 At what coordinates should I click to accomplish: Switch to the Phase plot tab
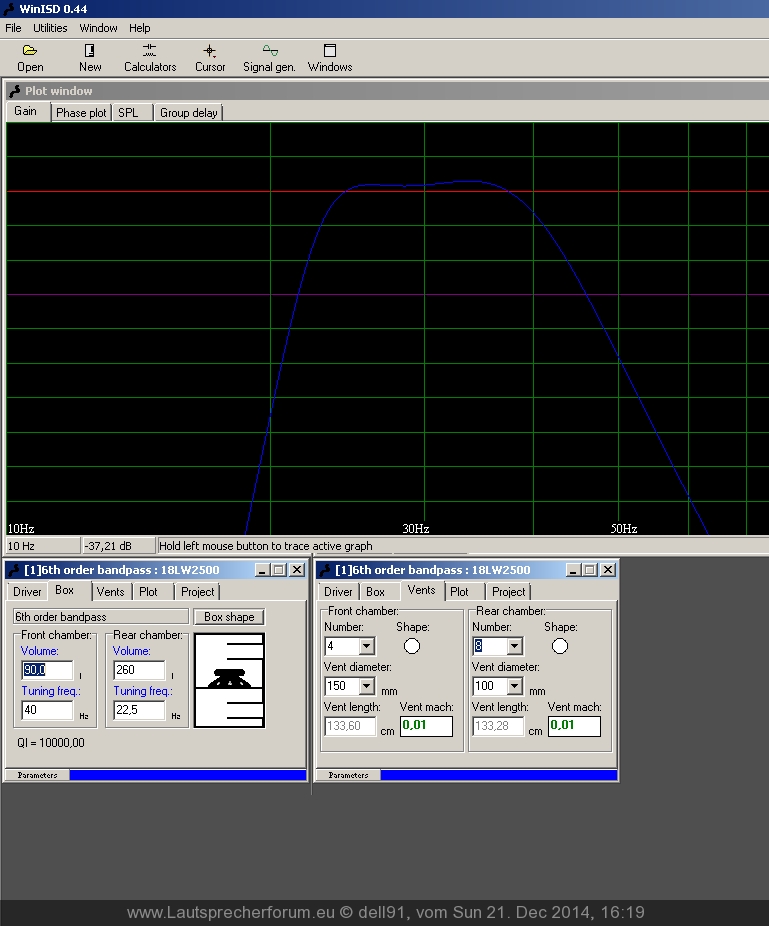click(x=81, y=113)
